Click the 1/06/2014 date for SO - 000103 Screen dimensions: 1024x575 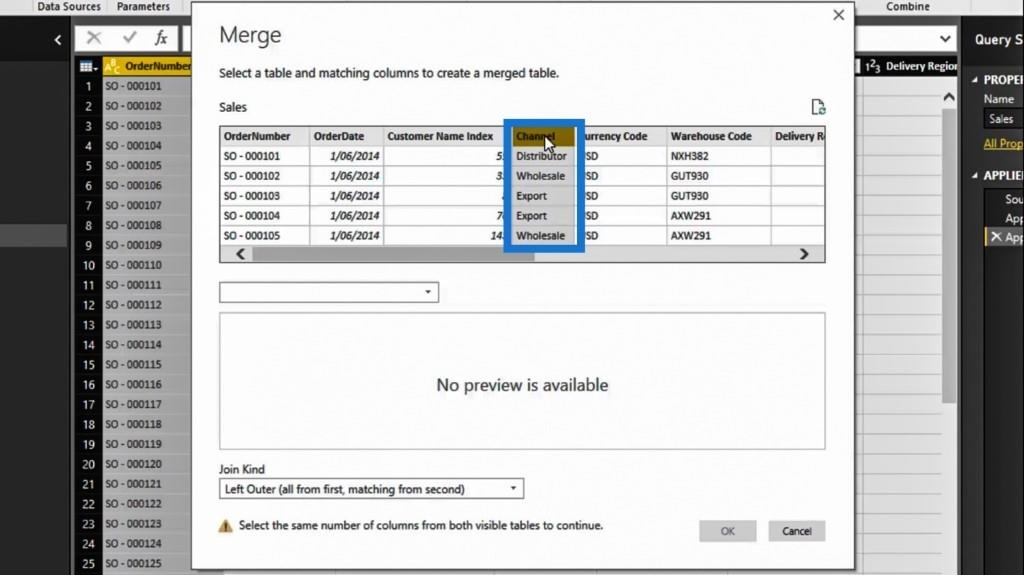(x=346, y=196)
